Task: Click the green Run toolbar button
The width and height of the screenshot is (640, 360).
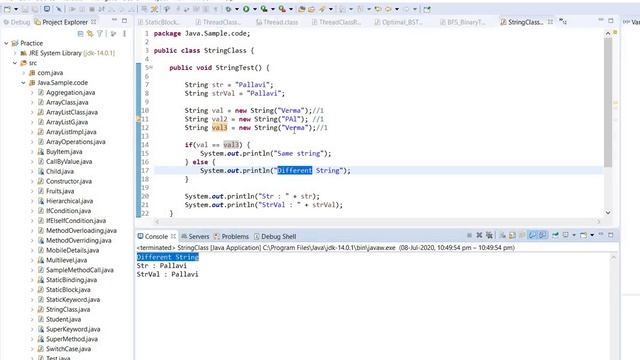Action: pyautogui.click(x=246, y=9)
